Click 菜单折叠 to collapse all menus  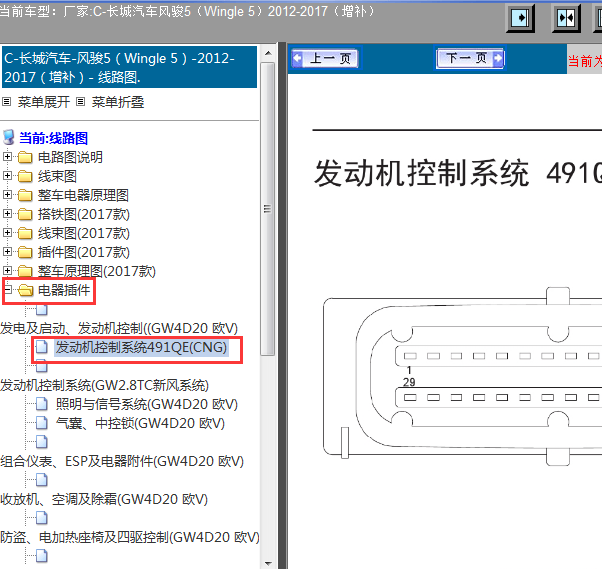pos(117,102)
